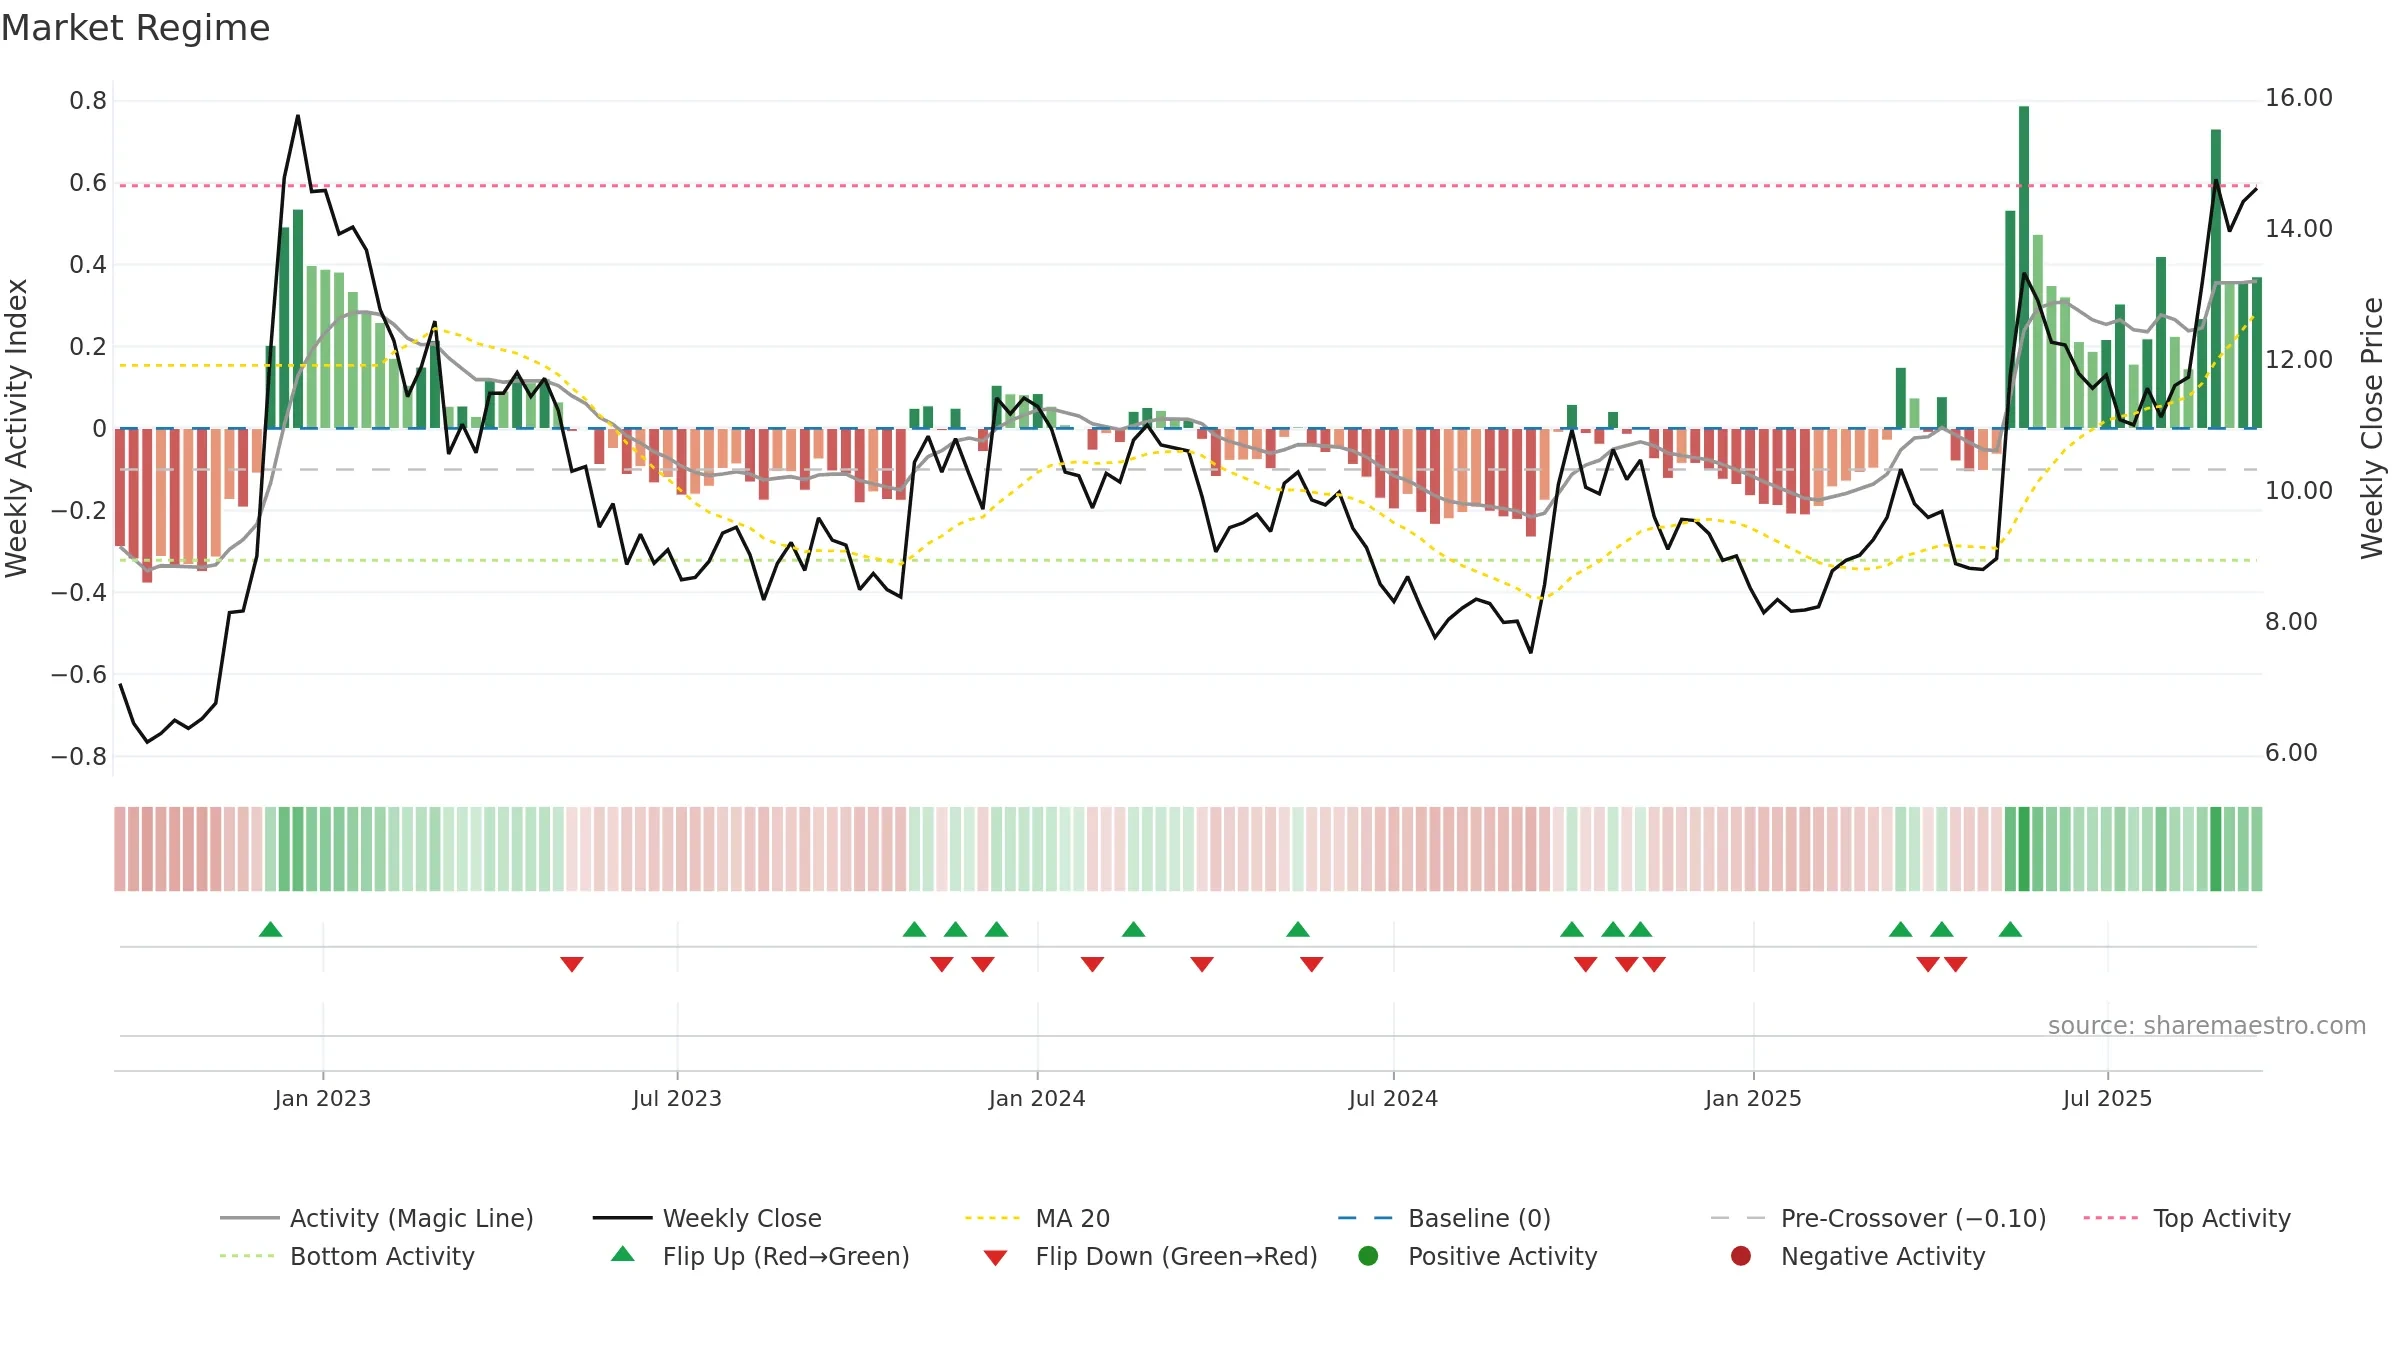The height and width of the screenshot is (1350, 2400).
Task: Click the first green flip-up marker before Jan 2023
Action: pos(270,930)
